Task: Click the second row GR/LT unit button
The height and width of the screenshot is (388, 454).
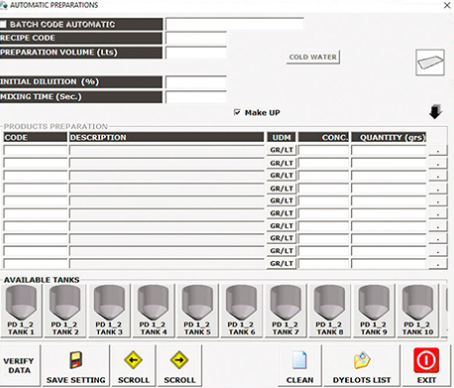Action: pos(281,163)
